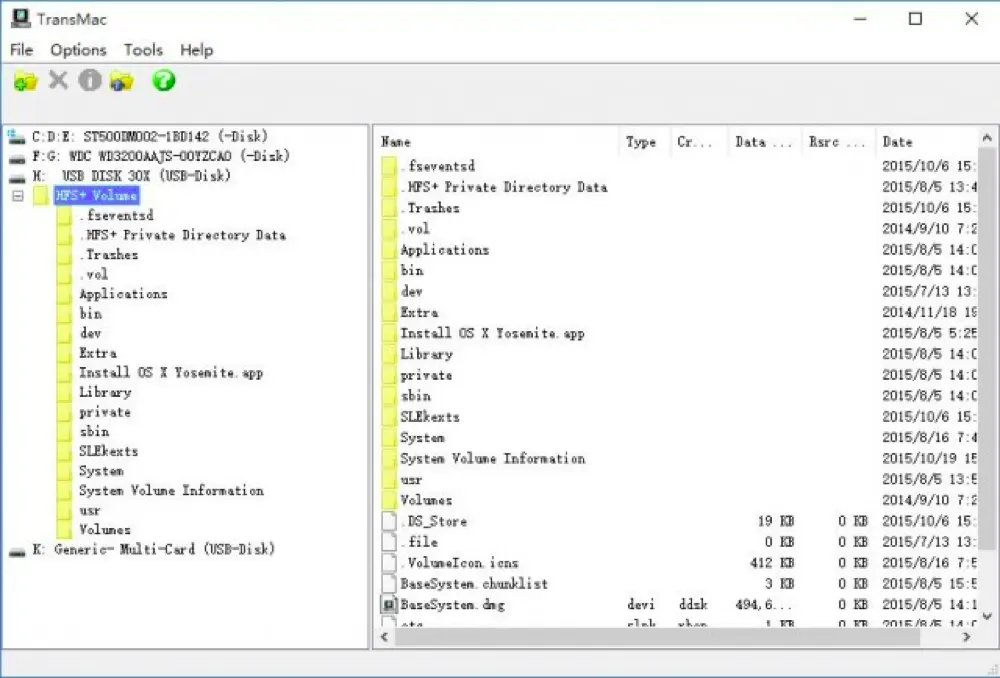Select the .file entry in file list
Screen dimensions: 1000x678
pyautogui.click(x=419, y=542)
